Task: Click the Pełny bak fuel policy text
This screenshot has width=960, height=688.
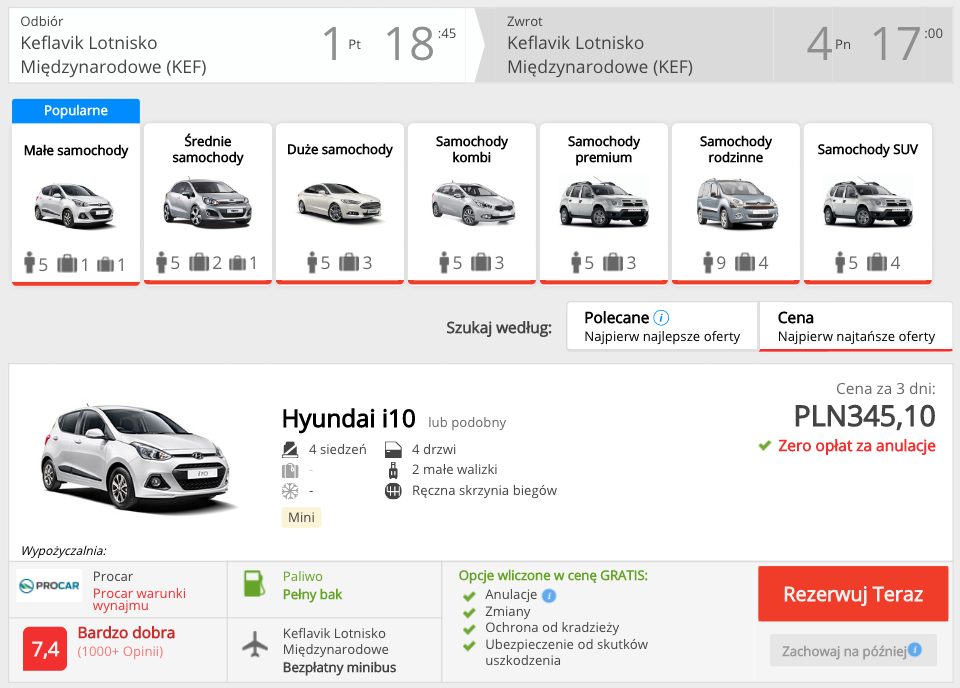Action: pyautogui.click(x=312, y=594)
